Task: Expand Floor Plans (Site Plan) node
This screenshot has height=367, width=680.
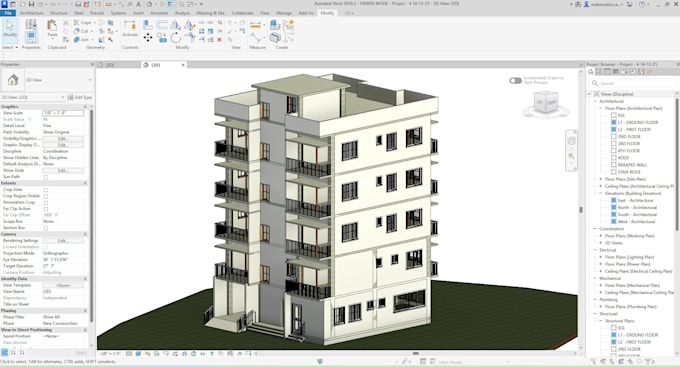Action: tap(601, 179)
